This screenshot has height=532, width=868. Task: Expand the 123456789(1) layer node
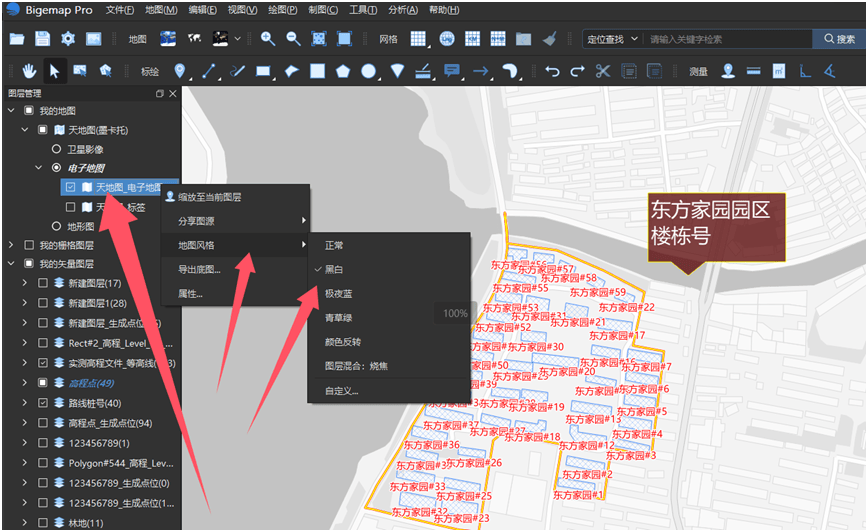click(x=24, y=442)
